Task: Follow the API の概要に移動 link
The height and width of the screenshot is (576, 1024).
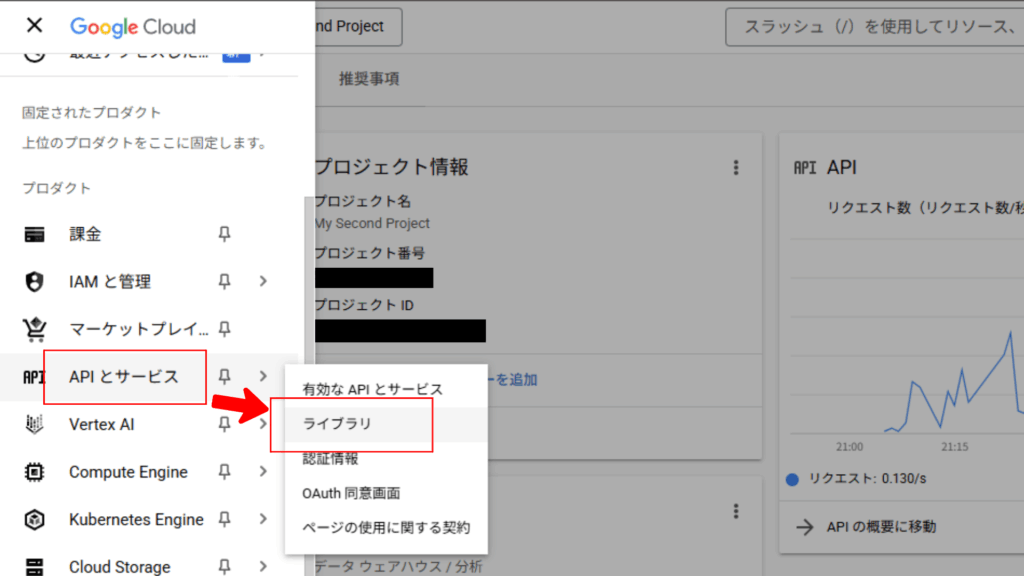Action: coord(882,527)
